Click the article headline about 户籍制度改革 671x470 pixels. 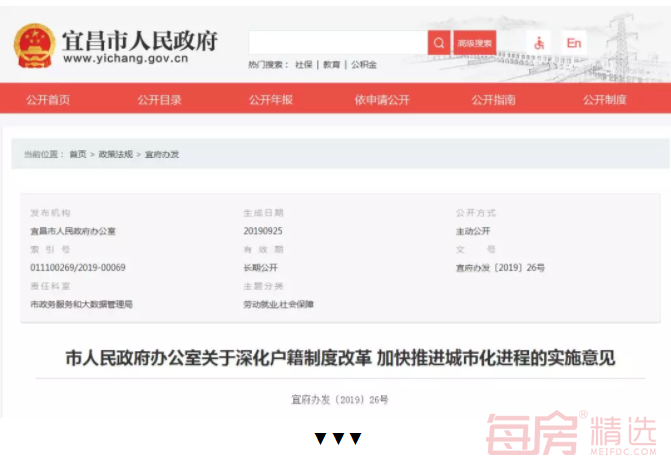[340, 358]
